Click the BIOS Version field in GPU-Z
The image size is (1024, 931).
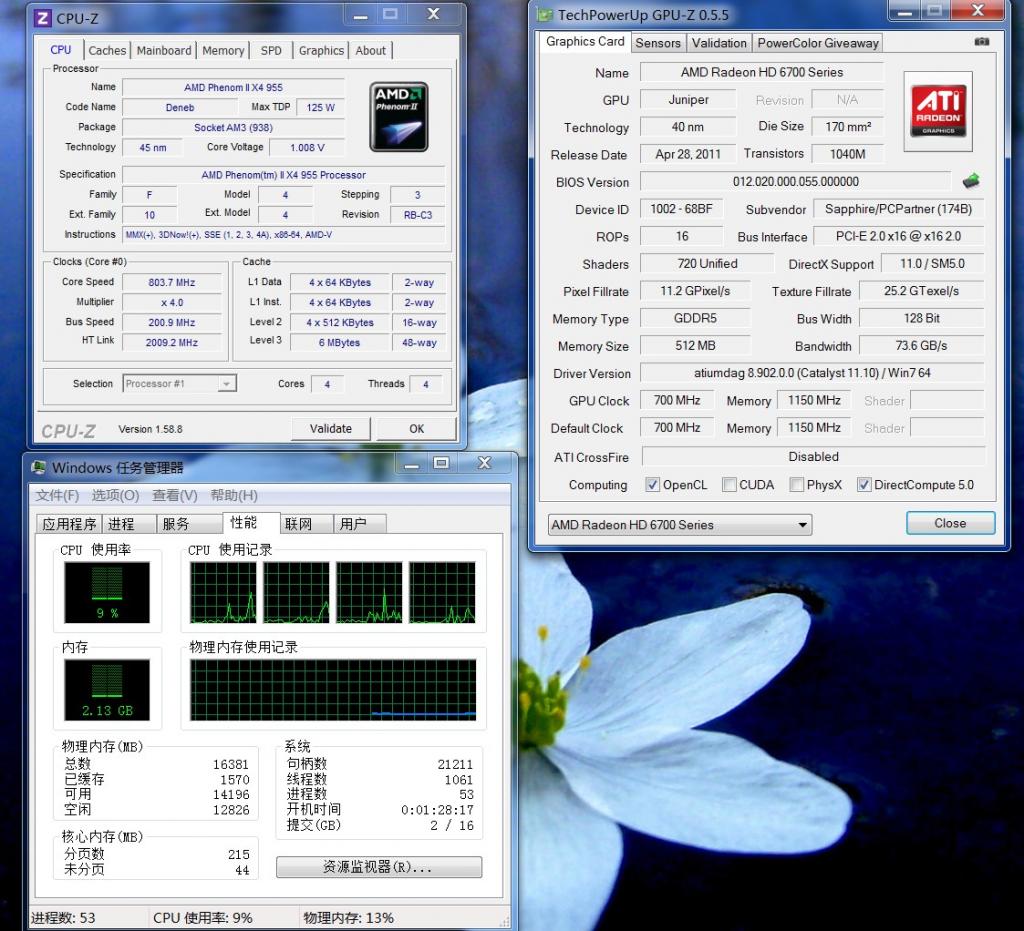[x=795, y=181]
